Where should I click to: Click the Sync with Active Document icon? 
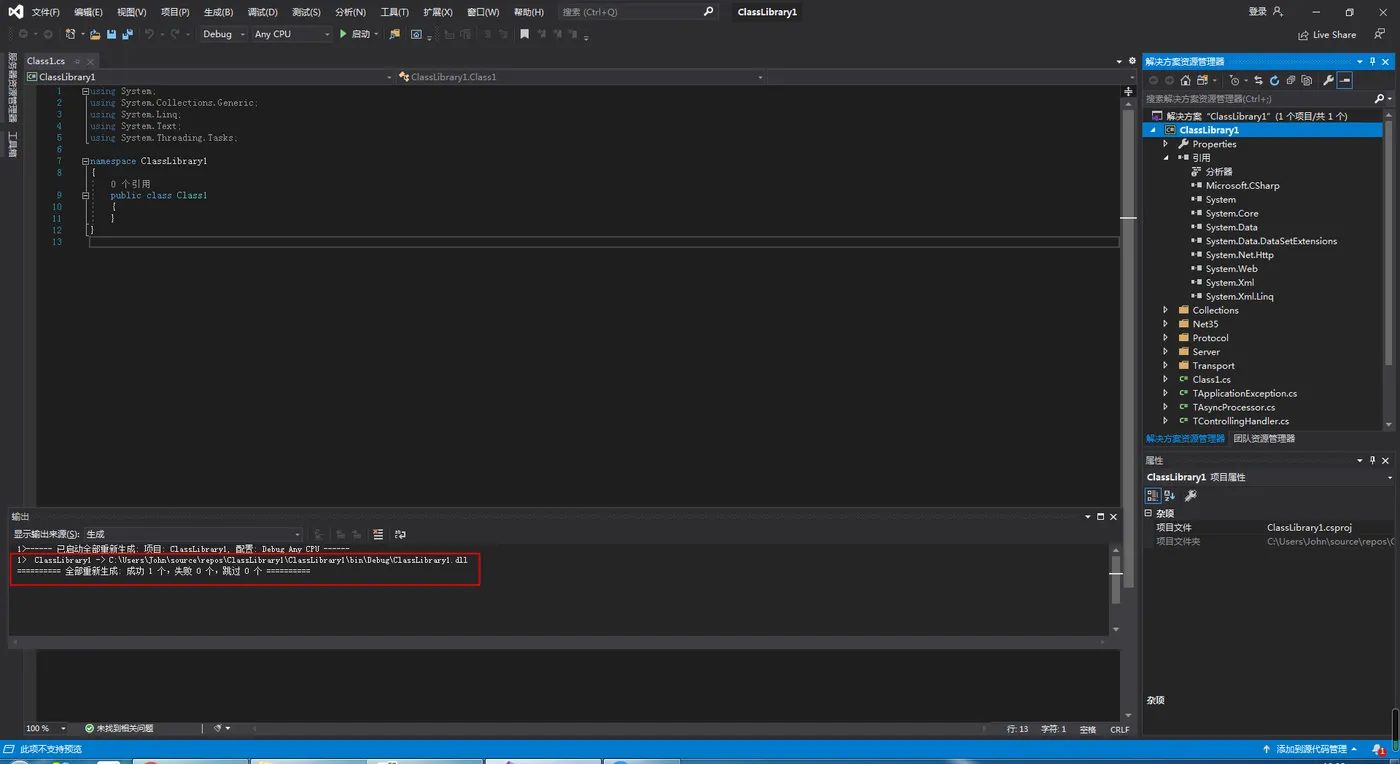[1259, 80]
